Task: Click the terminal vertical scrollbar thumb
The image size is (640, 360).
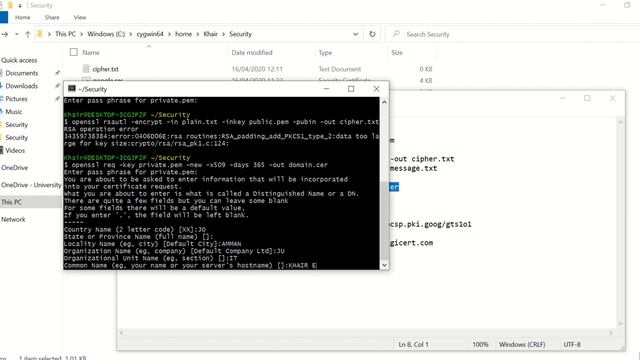Action: point(384,220)
